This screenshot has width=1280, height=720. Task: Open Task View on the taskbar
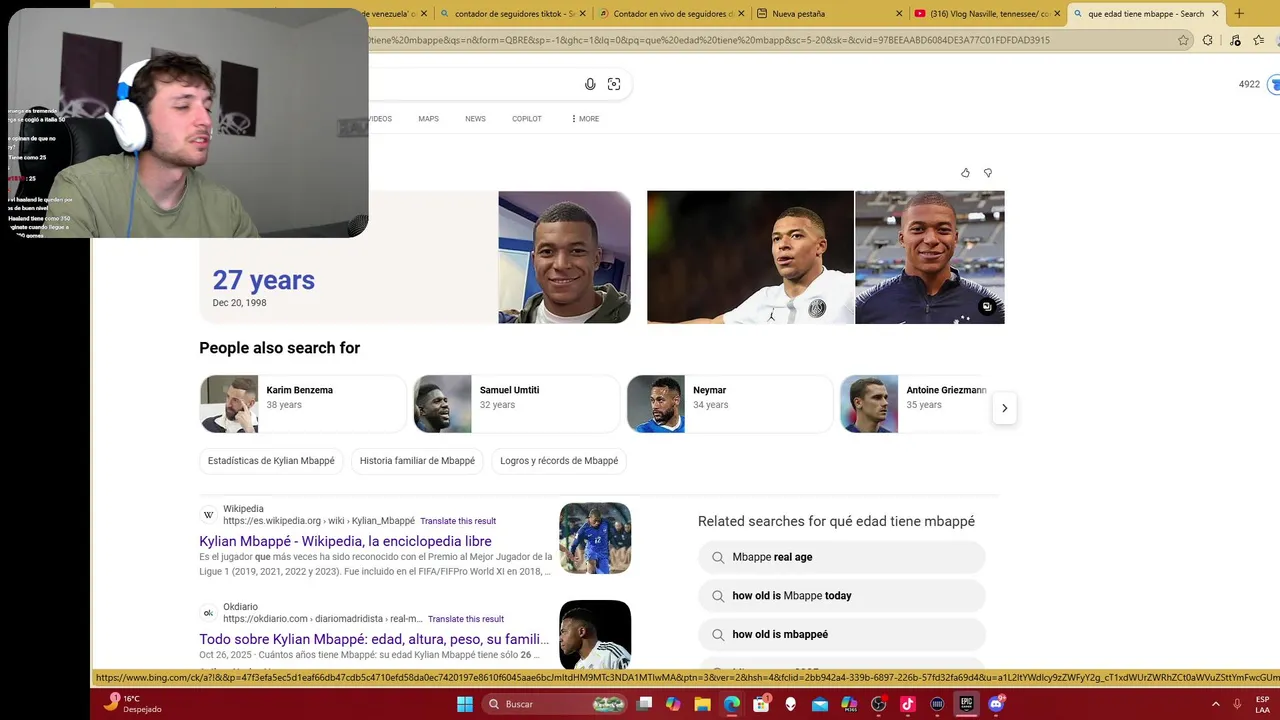[645, 704]
